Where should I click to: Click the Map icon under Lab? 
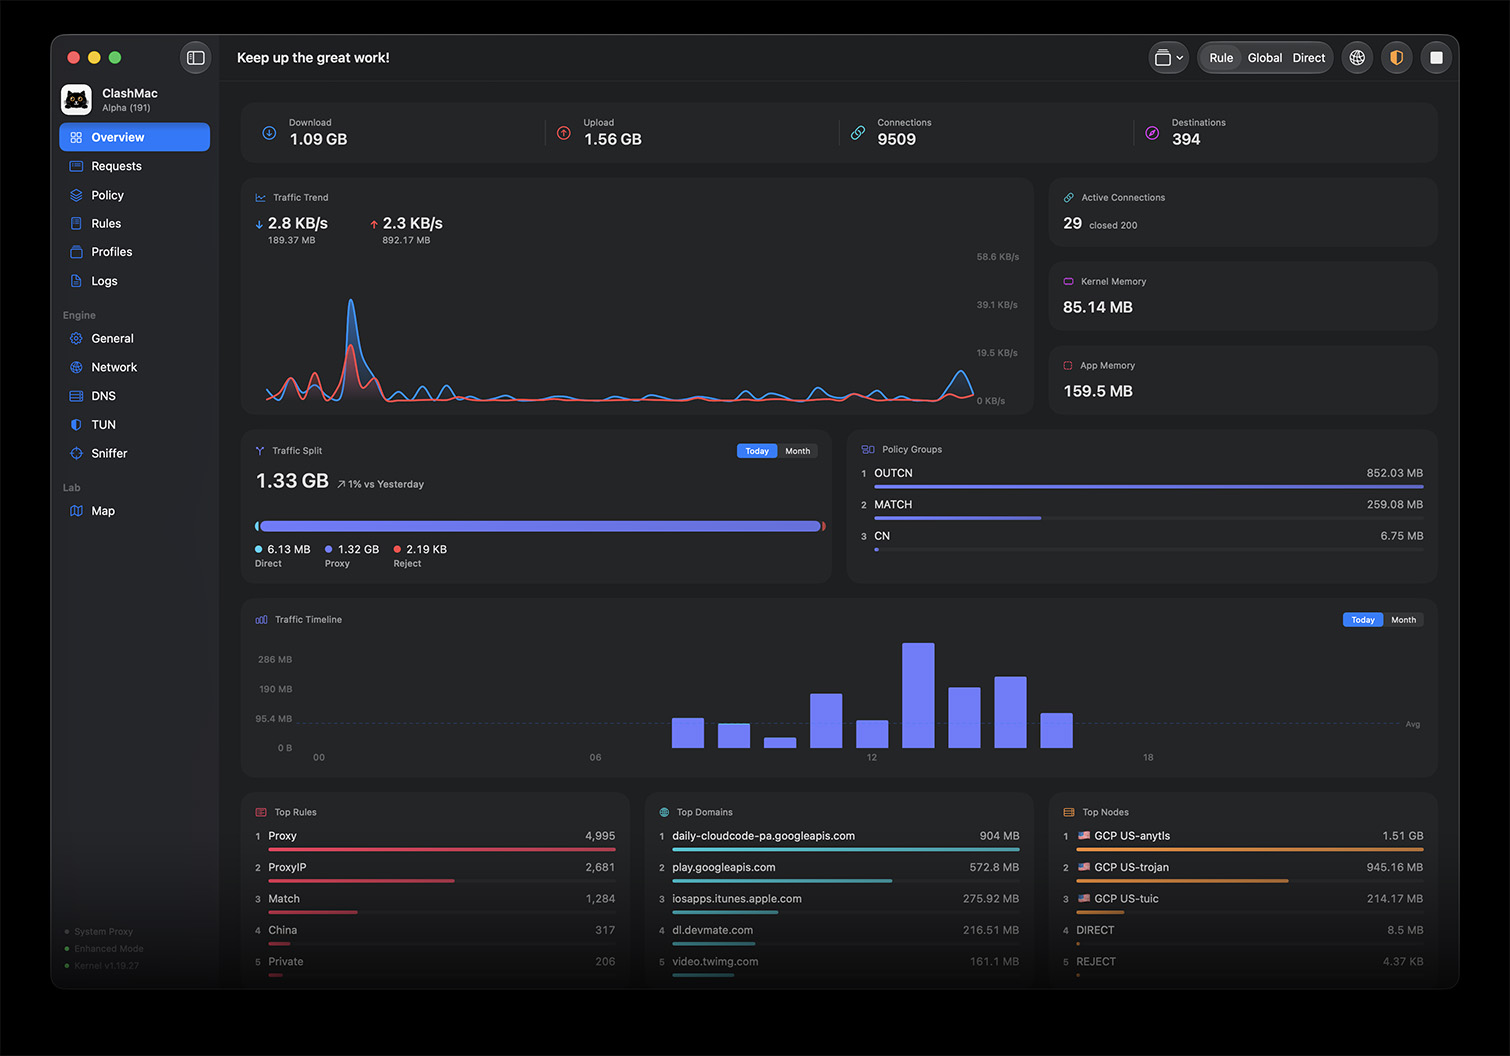coord(76,511)
